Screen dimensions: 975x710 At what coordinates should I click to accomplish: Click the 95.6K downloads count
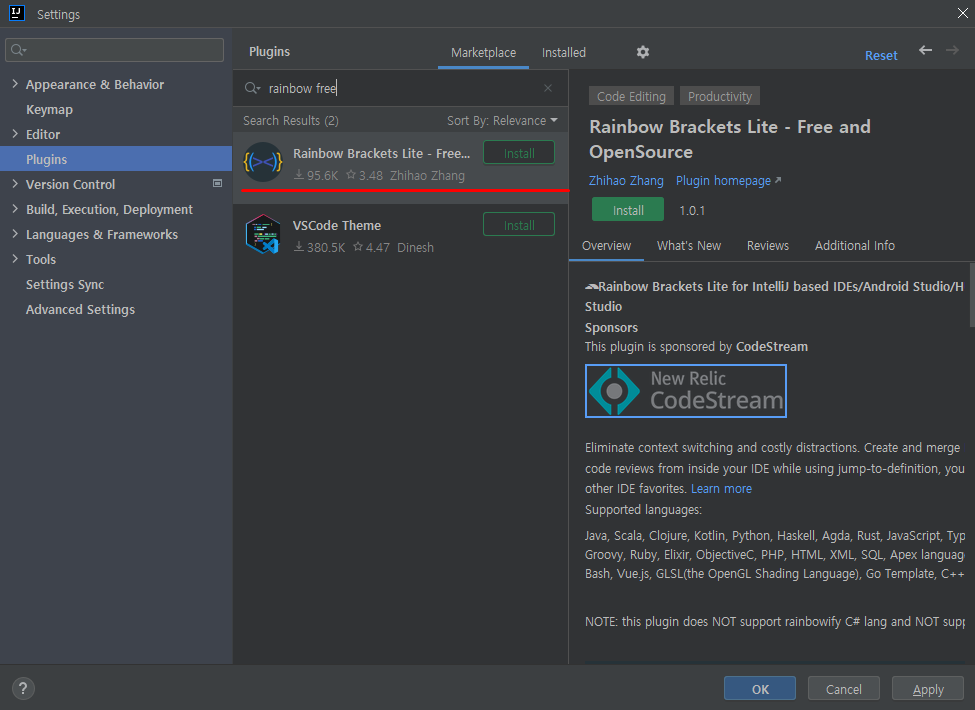316,176
